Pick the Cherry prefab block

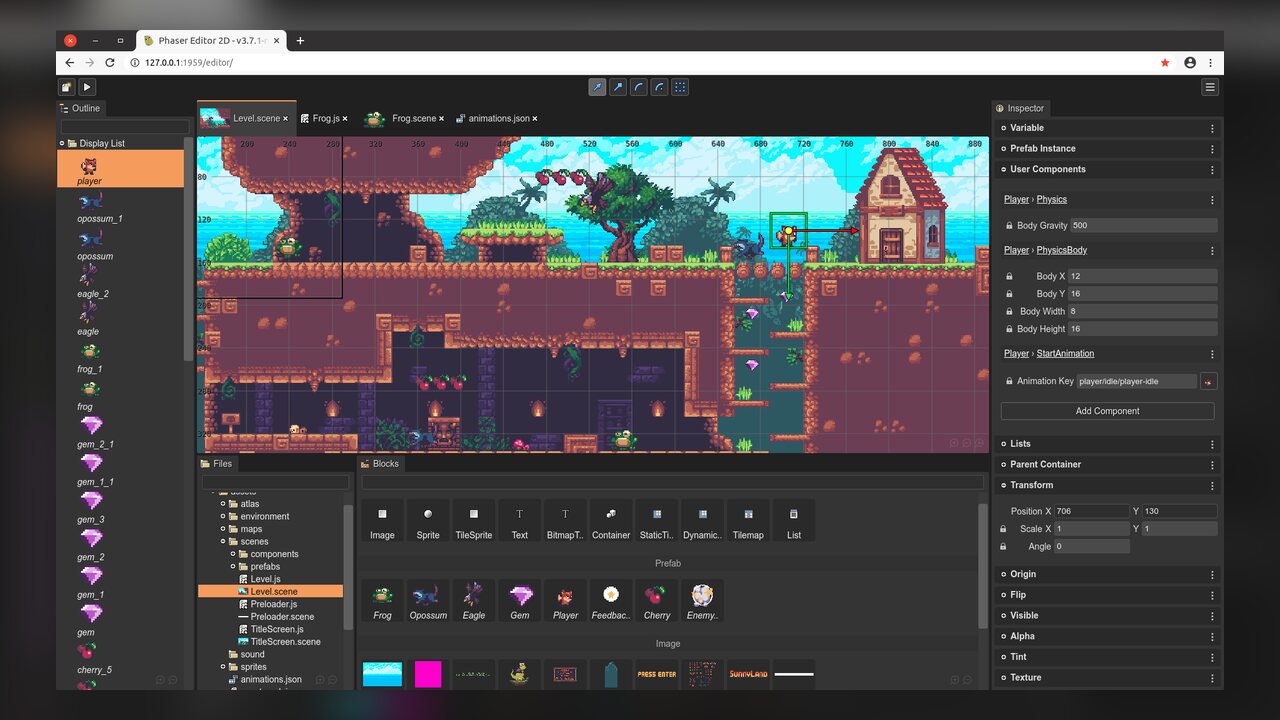click(x=657, y=601)
